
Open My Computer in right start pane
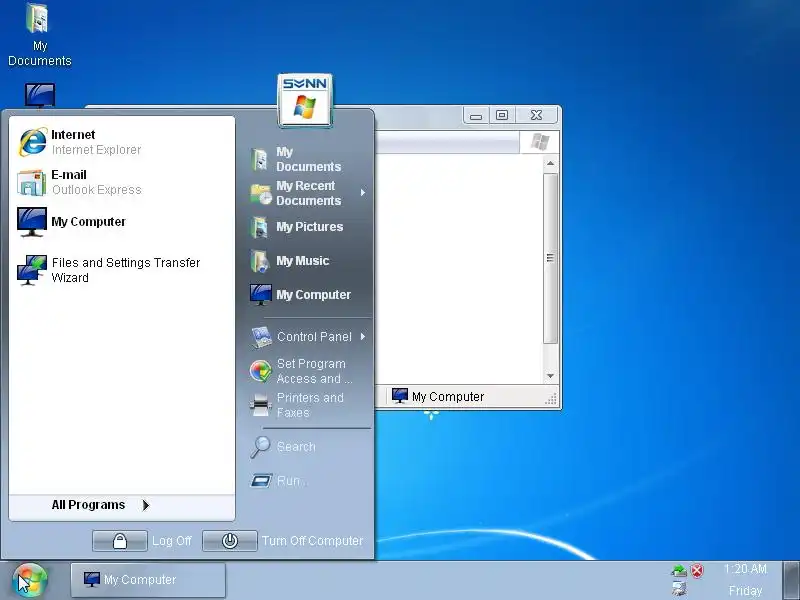pyautogui.click(x=308, y=295)
